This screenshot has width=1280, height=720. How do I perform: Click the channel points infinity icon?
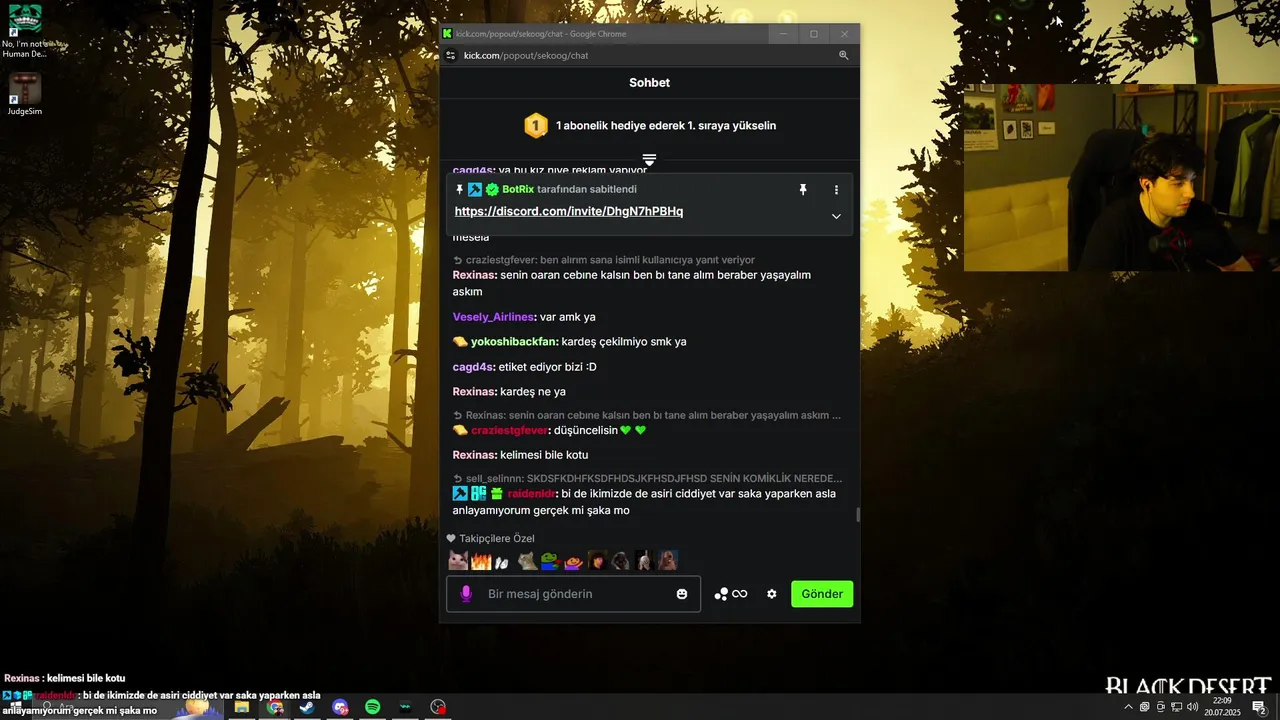(740, 594)
